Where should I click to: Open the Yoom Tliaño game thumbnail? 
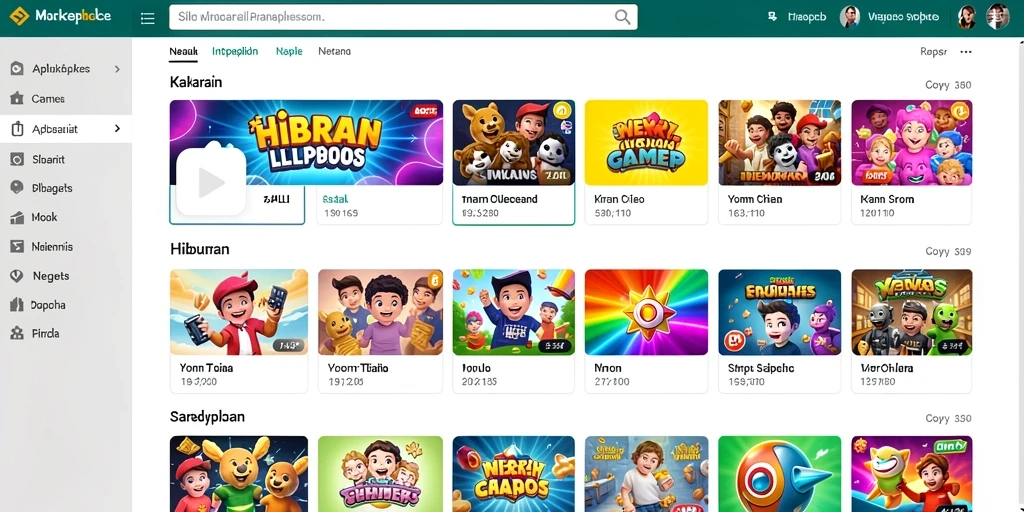(x=381, y=312)
